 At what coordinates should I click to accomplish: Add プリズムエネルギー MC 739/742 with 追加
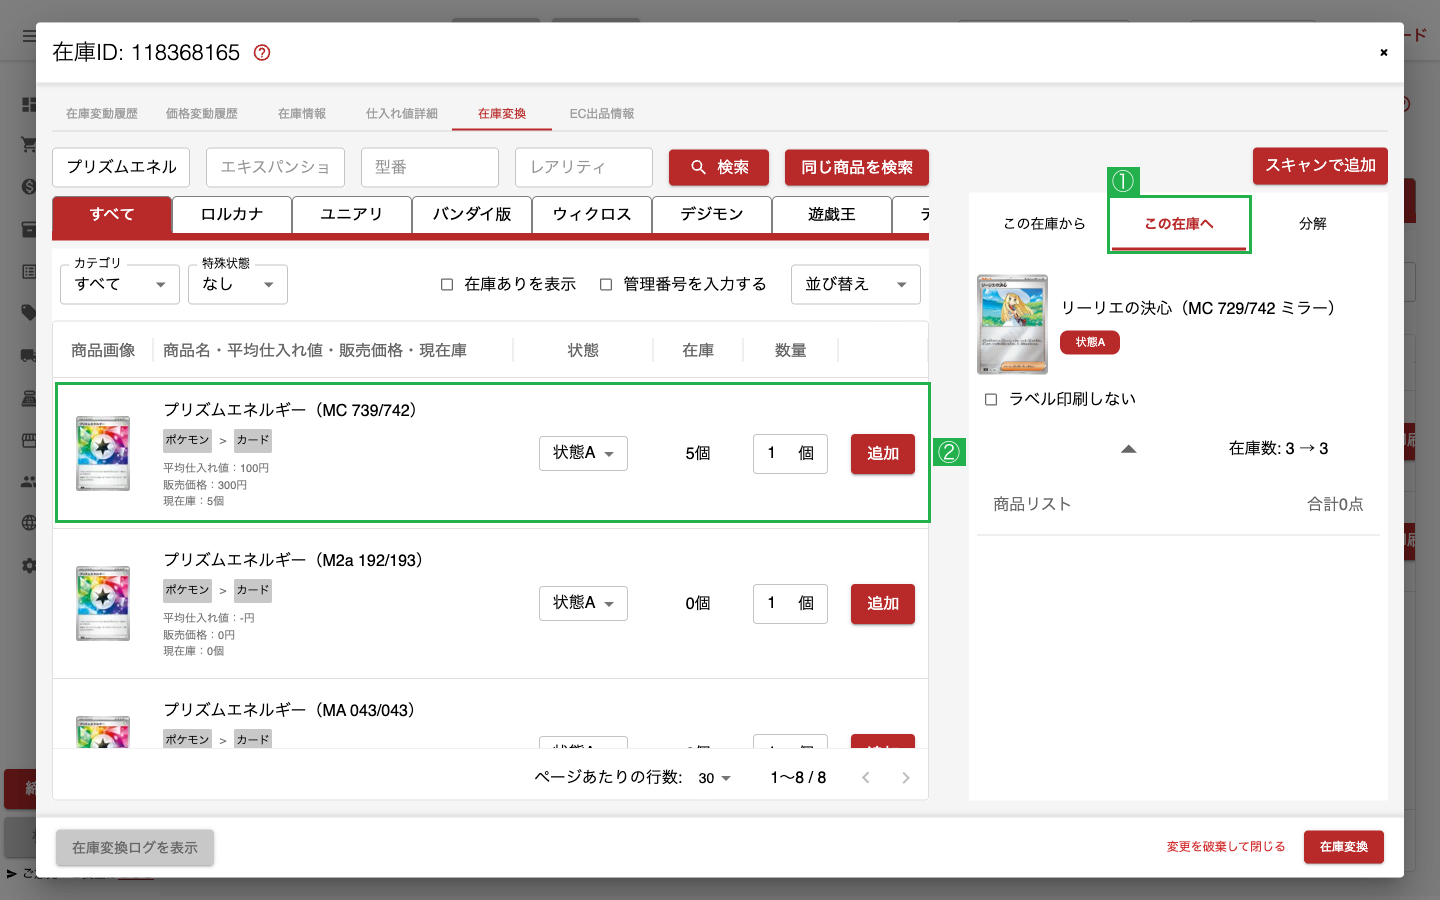point(883,454)
